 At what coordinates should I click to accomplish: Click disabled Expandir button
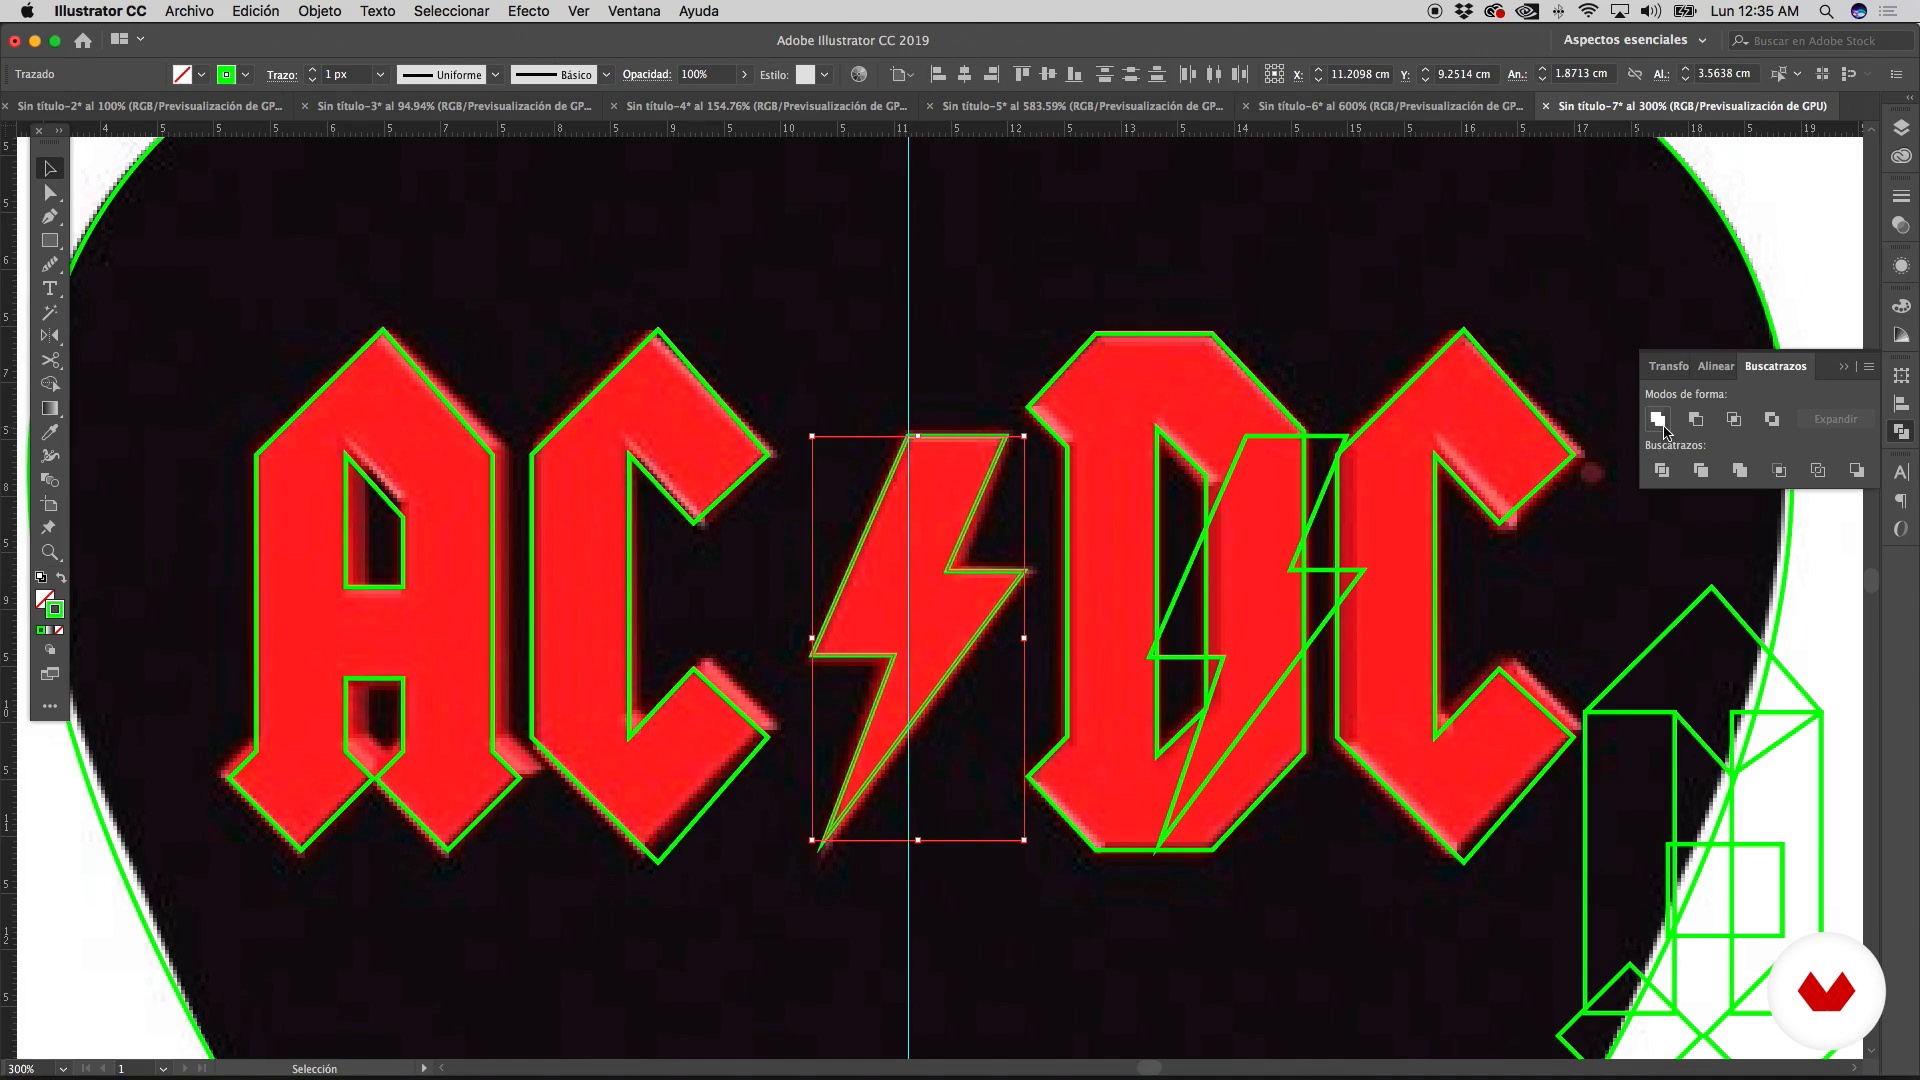click(1835, 419)
